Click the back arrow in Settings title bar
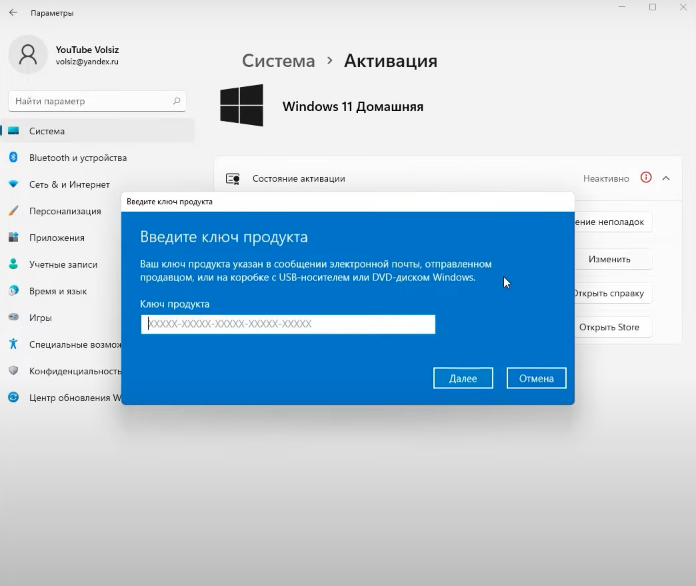The width and height of the screenshot is (696, 586). tap(13, 12)
